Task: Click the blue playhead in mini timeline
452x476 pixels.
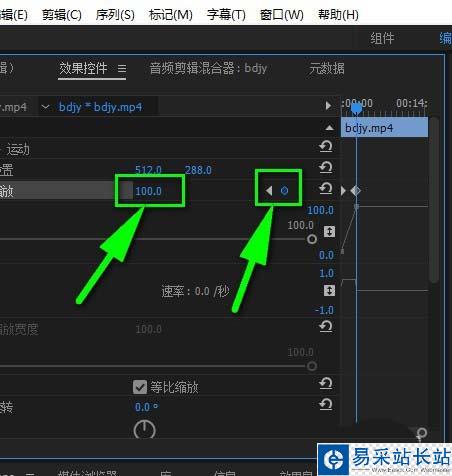Action: point(356,108)
